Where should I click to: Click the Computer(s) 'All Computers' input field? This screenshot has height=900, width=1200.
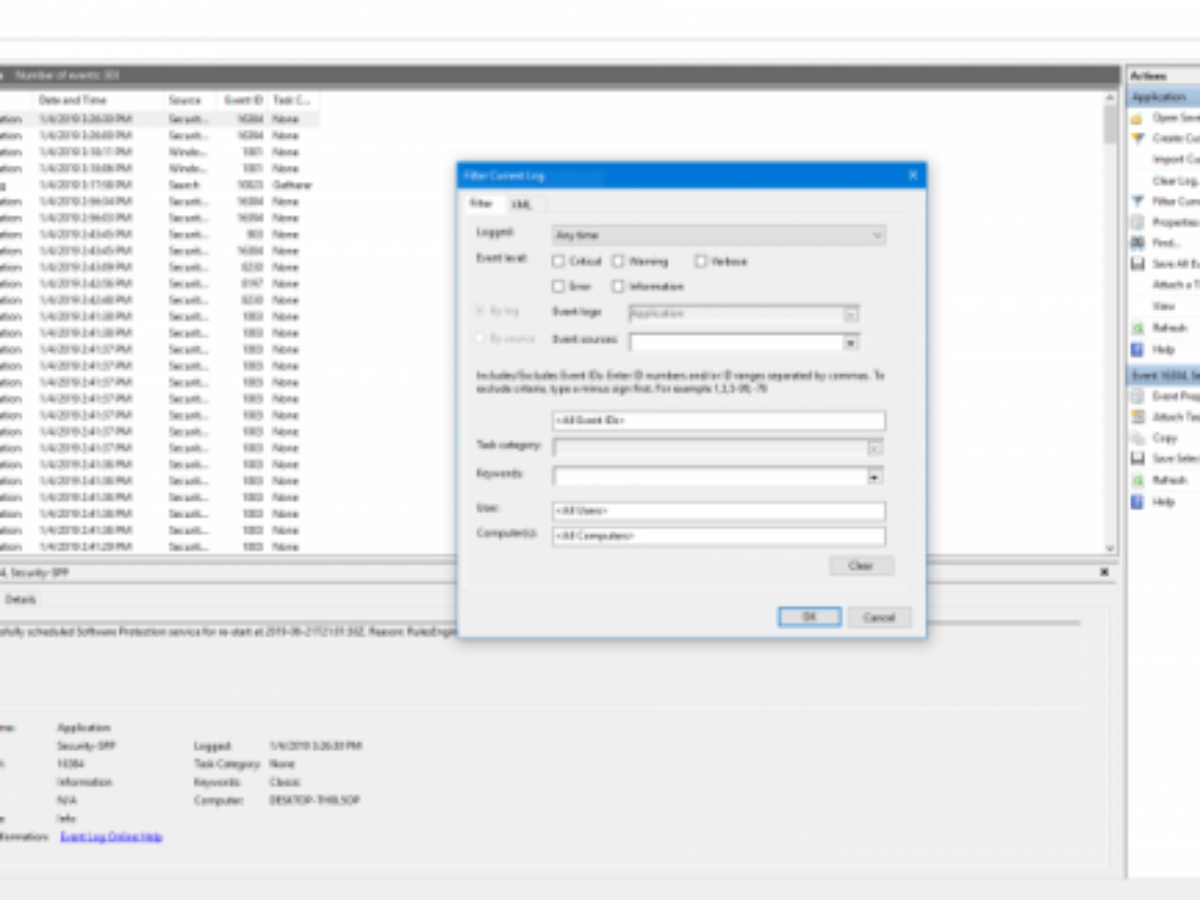(718, 536)
